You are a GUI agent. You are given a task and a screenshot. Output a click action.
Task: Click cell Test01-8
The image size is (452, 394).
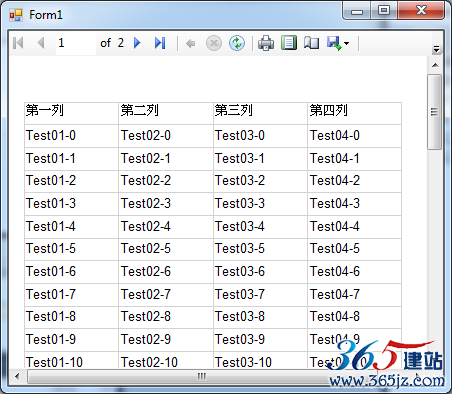[x=71, y=317]
